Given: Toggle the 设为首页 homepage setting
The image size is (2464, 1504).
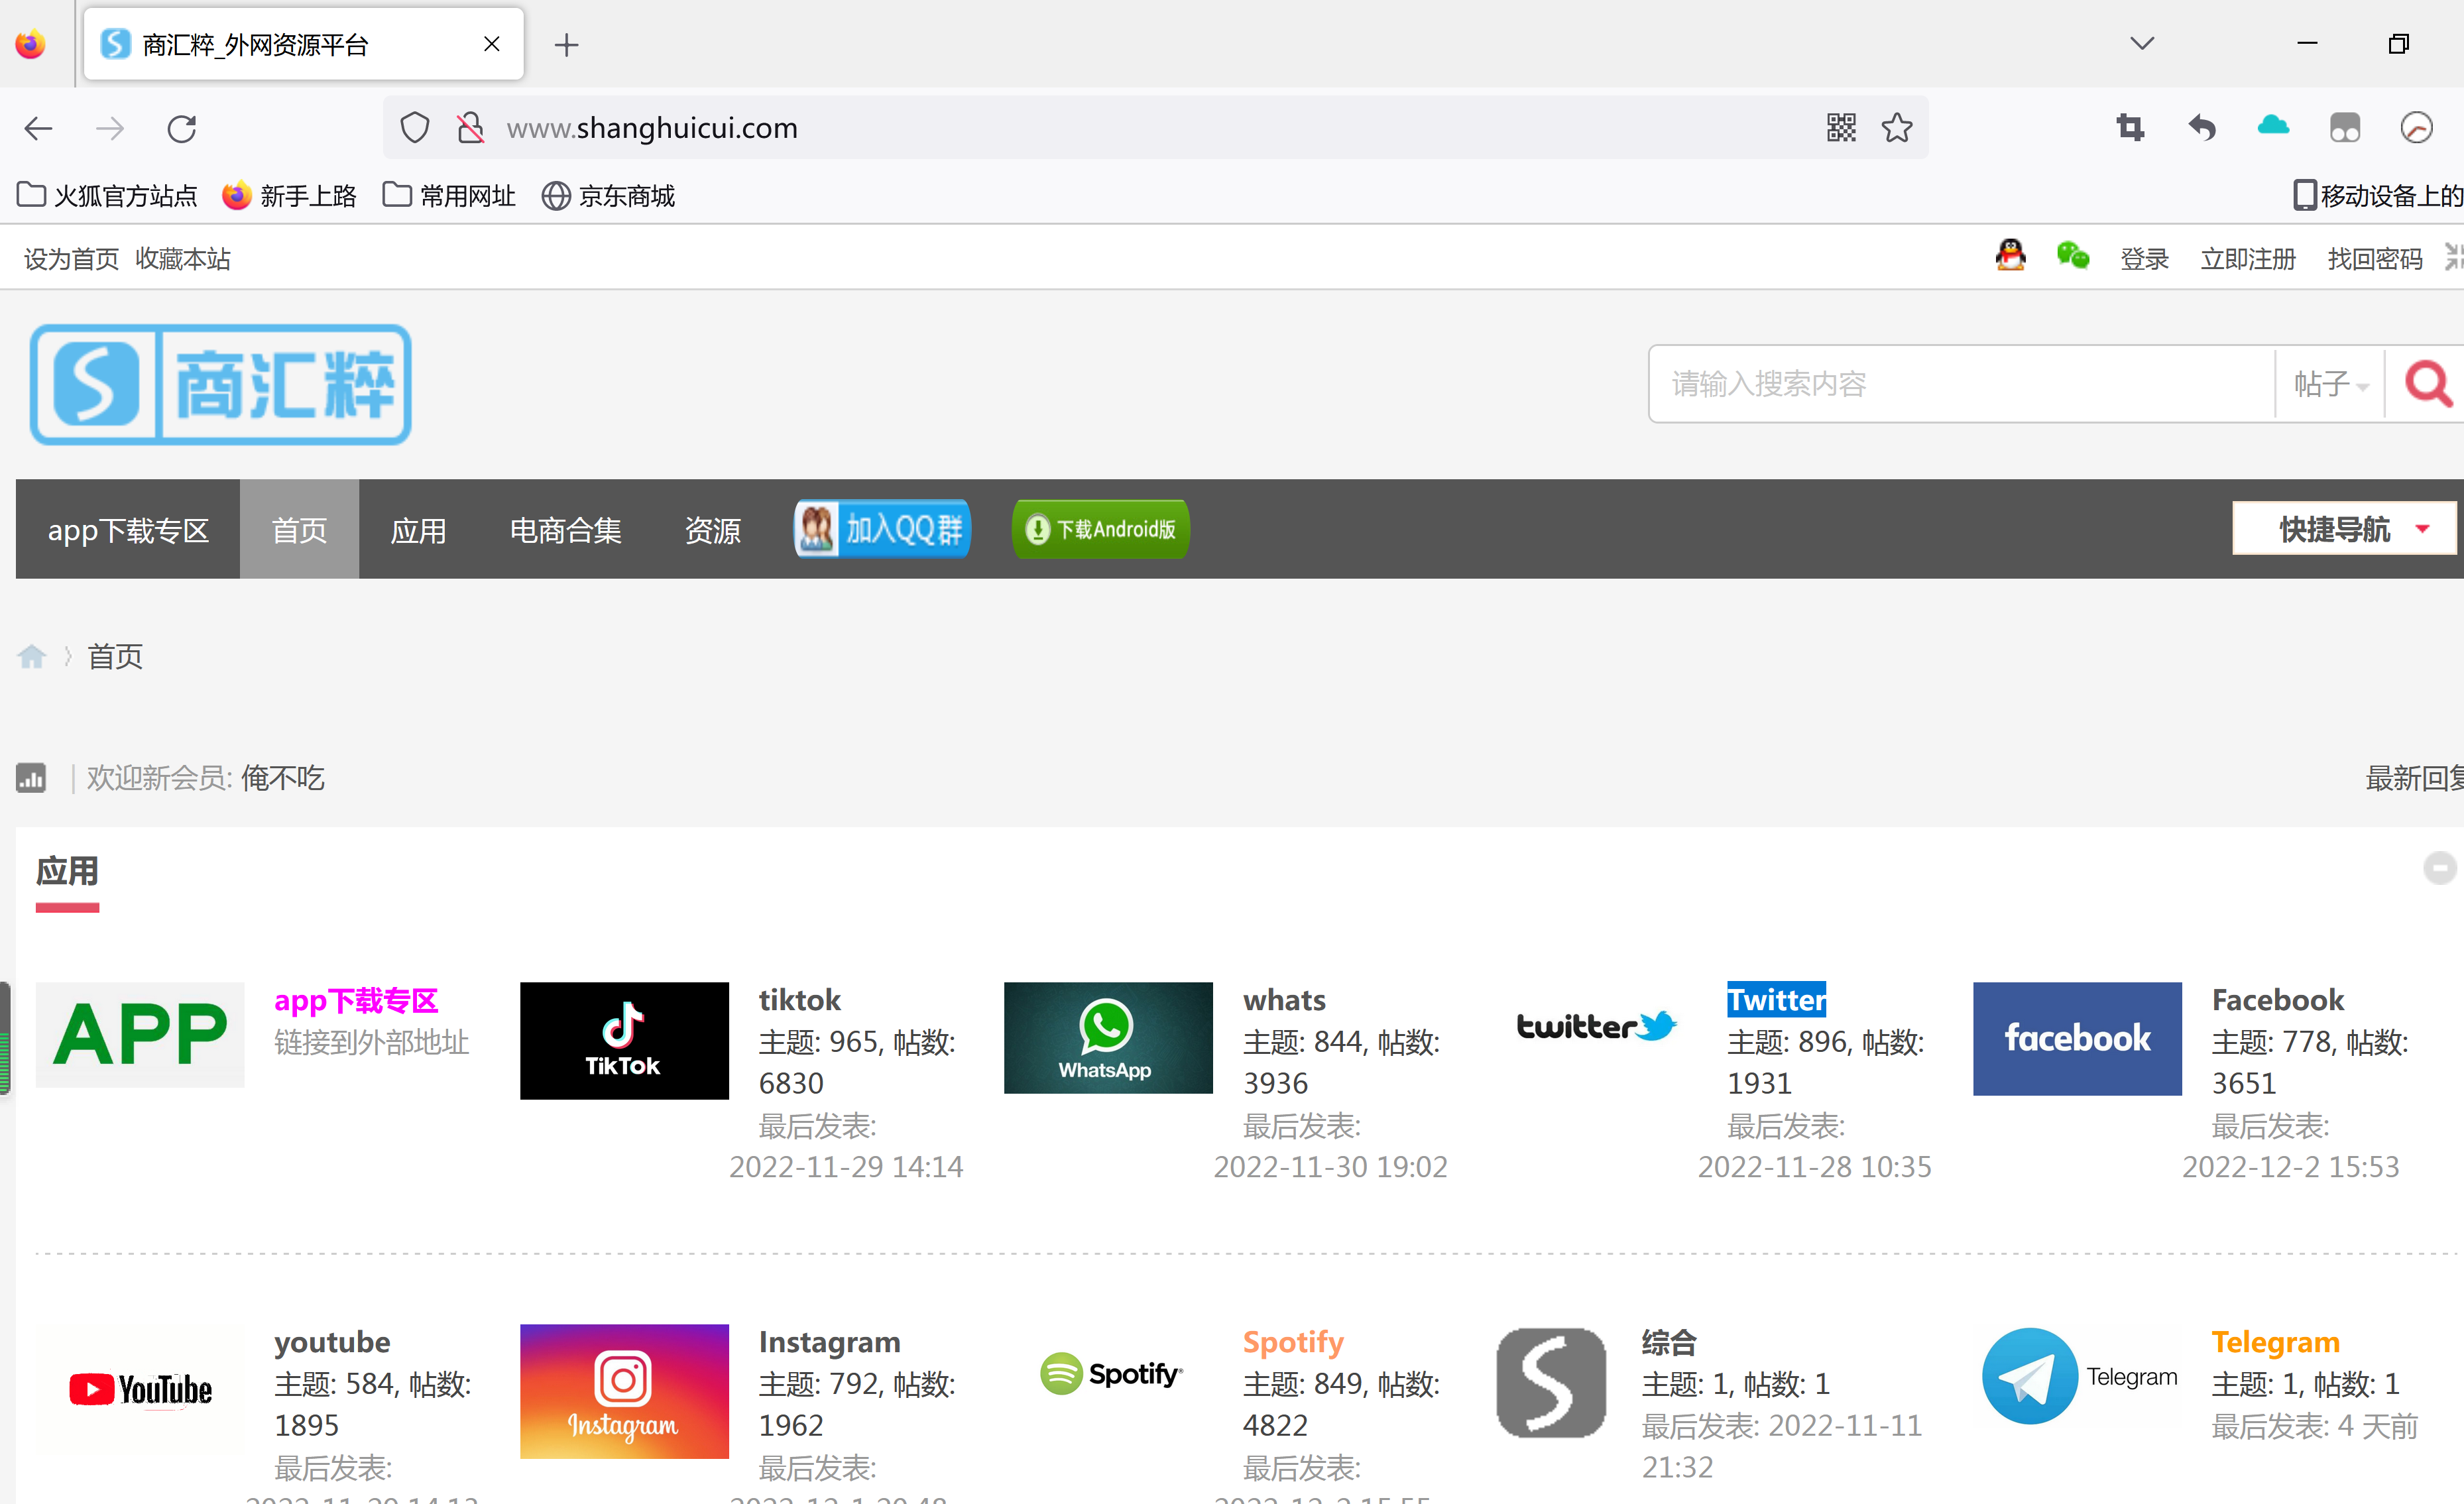Looking at the screenshot, I should point(70,259).
